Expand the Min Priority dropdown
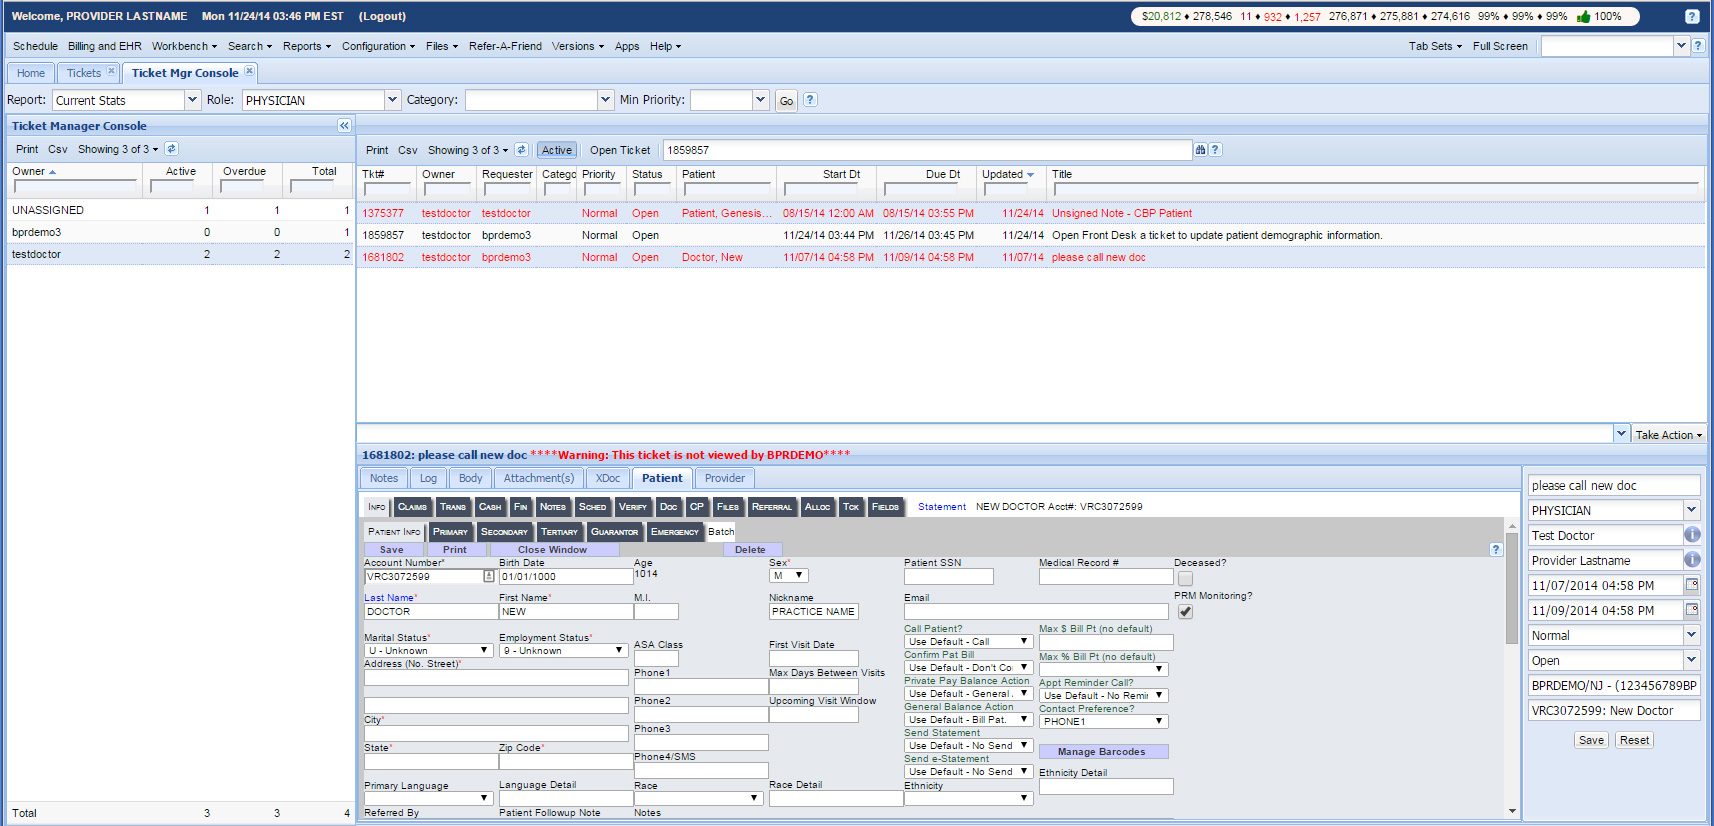Viewport: 1714px width, 826px height. tap(760, 100)
